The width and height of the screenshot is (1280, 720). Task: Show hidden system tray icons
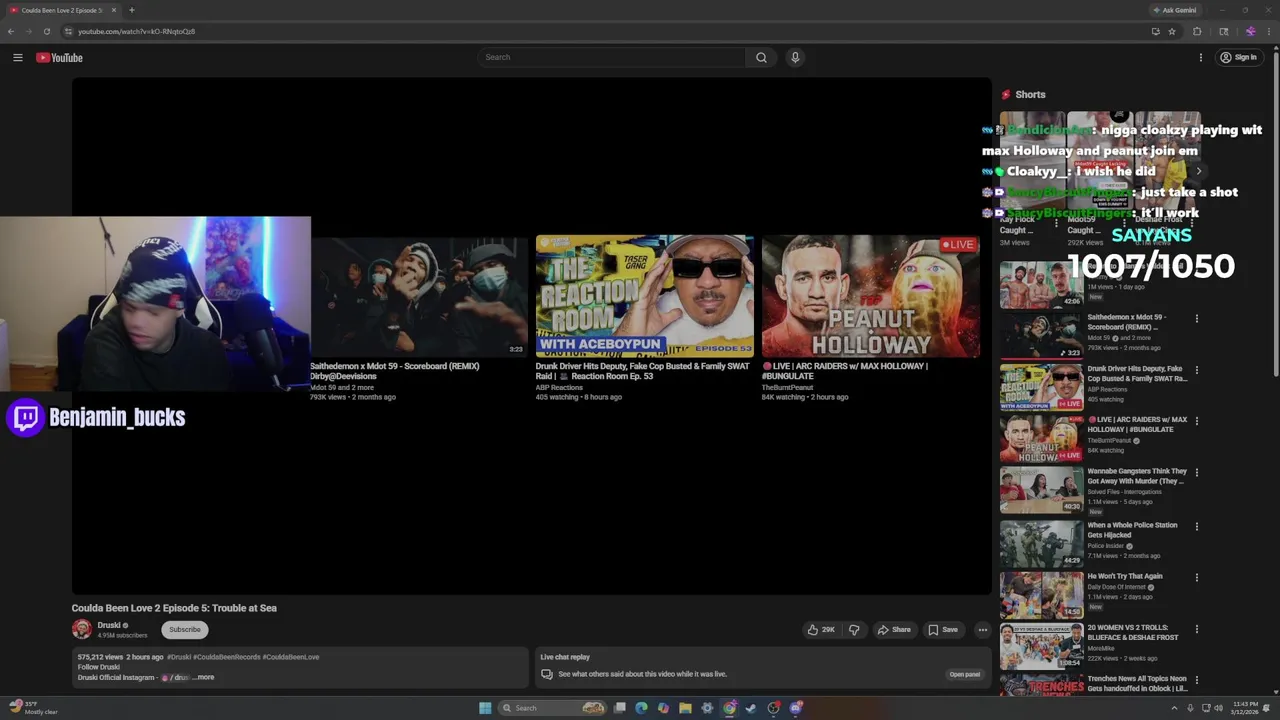pyautogui.click(x=1175, y=708)
